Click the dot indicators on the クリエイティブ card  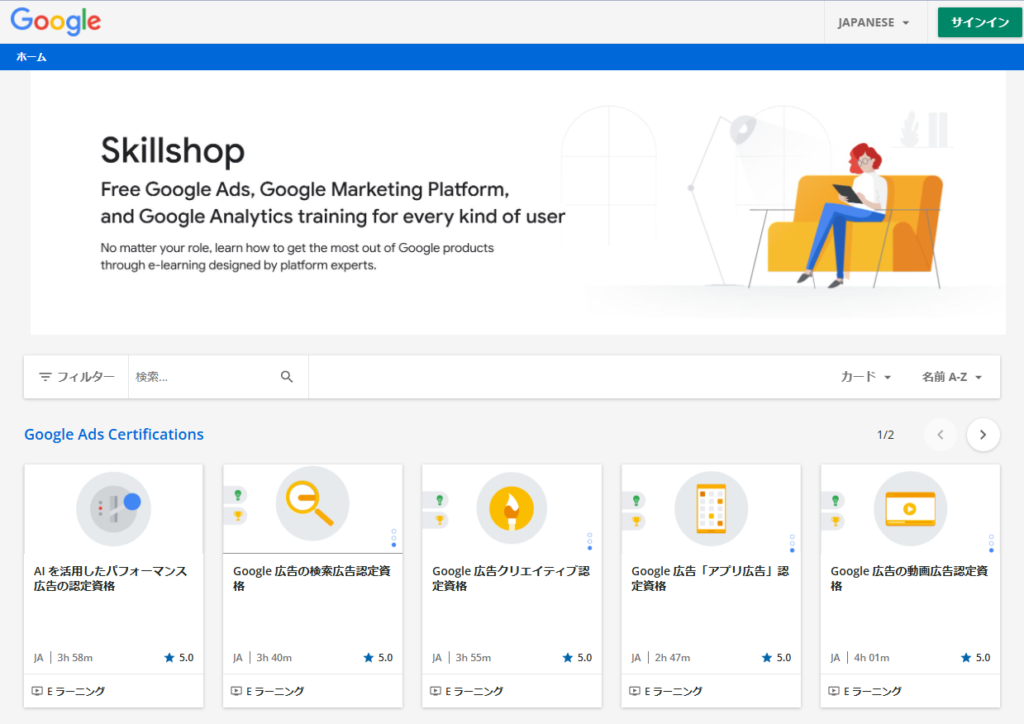pos(590,541)
